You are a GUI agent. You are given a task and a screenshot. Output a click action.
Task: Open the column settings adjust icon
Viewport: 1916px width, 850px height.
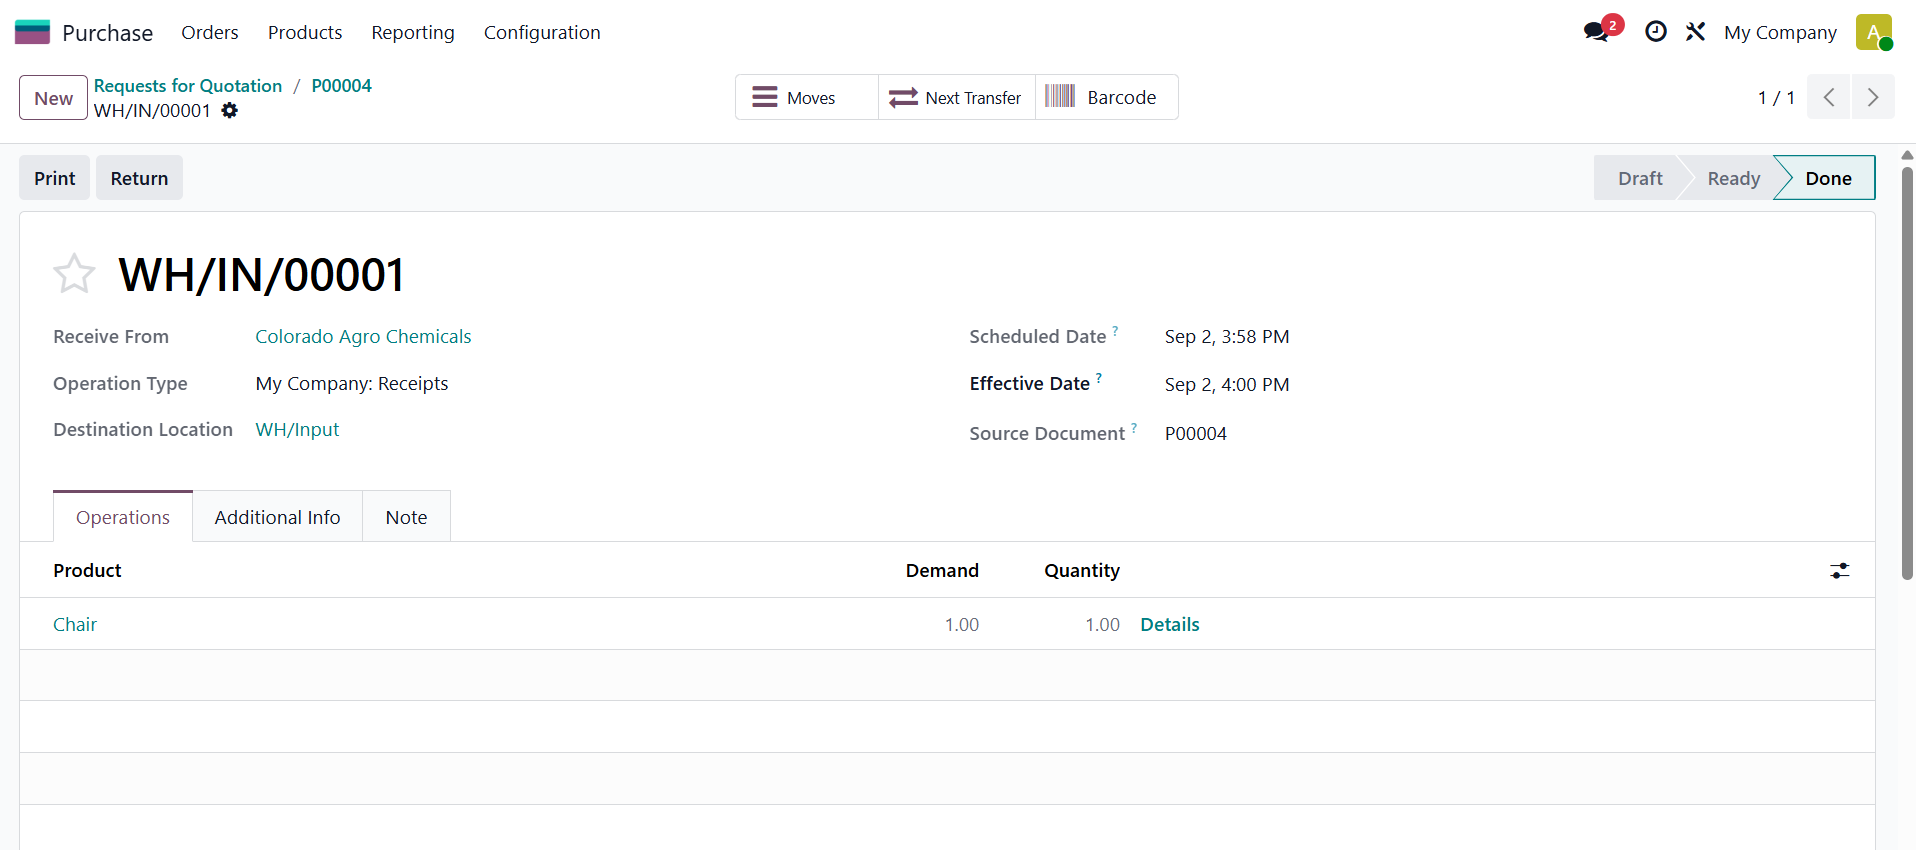pos(1840,571)
